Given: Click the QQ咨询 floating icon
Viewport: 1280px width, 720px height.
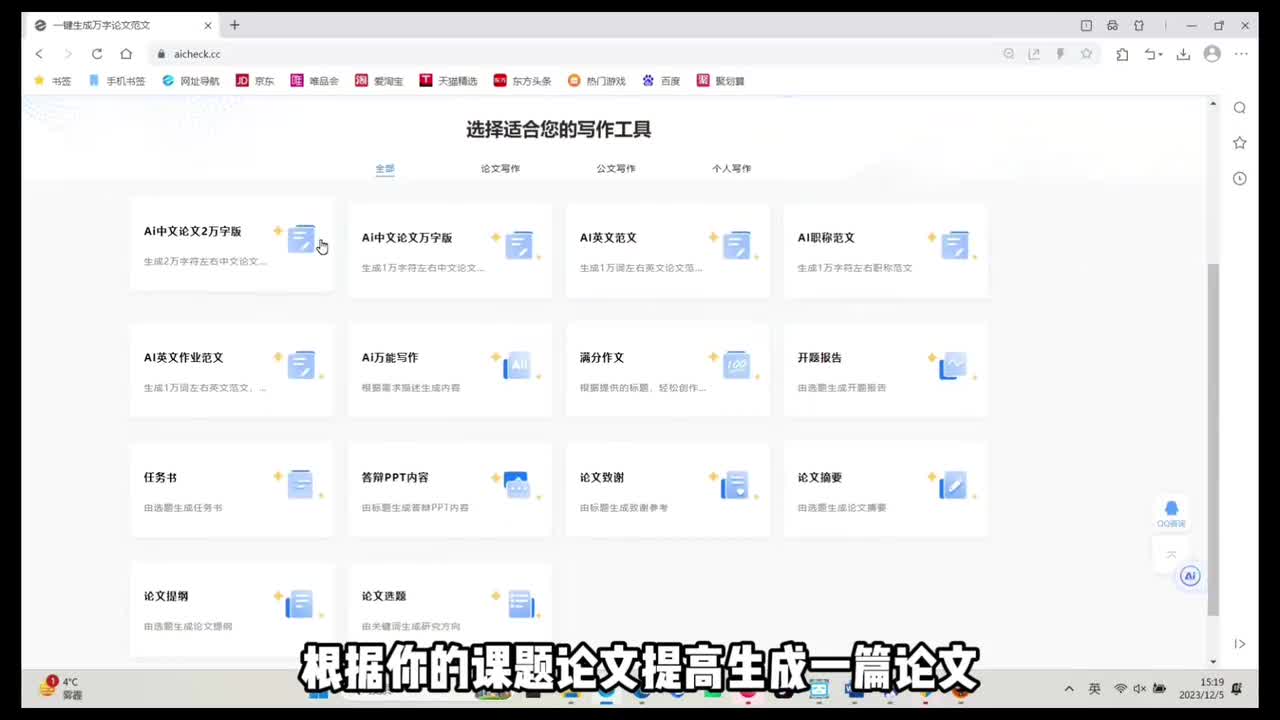Looking at the screenshot, I should click(1171, 512).
